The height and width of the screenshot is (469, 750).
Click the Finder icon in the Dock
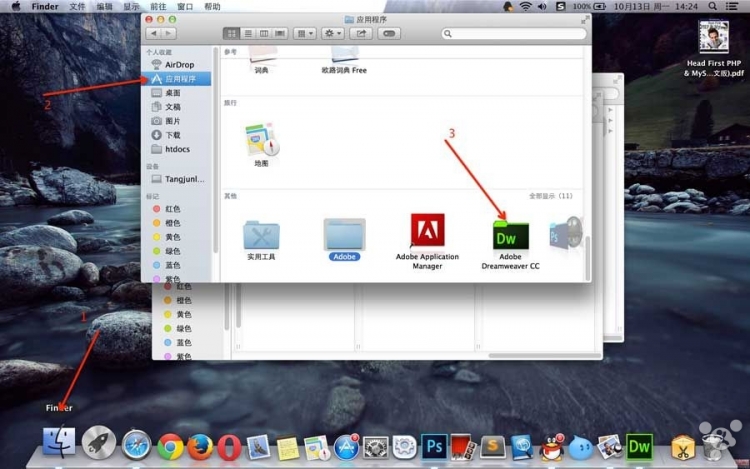pos(60,443)
